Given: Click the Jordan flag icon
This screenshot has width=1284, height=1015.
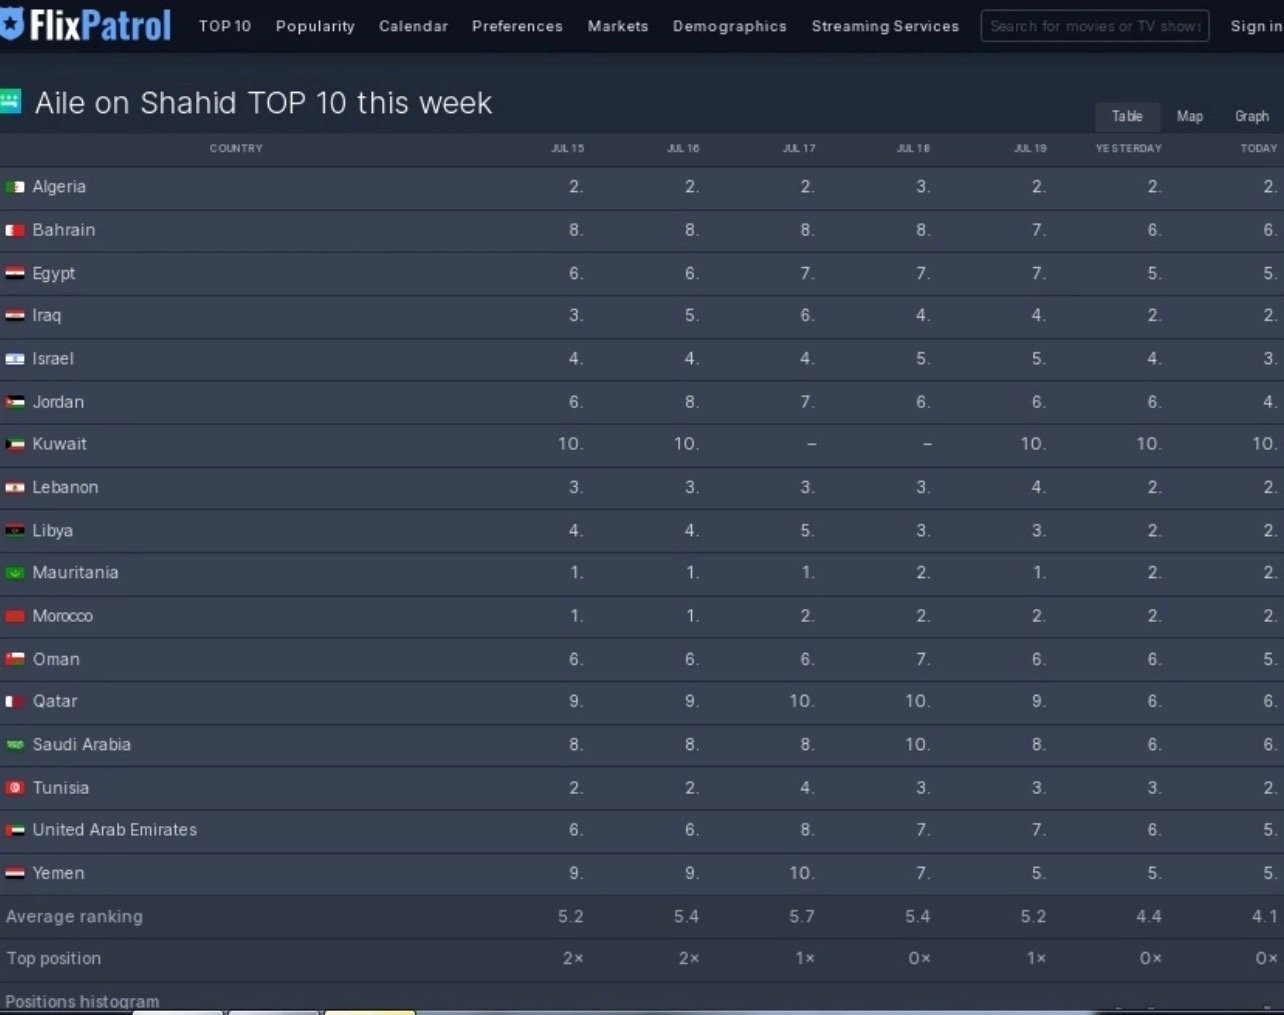Looking at the screenshot, I should click(15, 402).
